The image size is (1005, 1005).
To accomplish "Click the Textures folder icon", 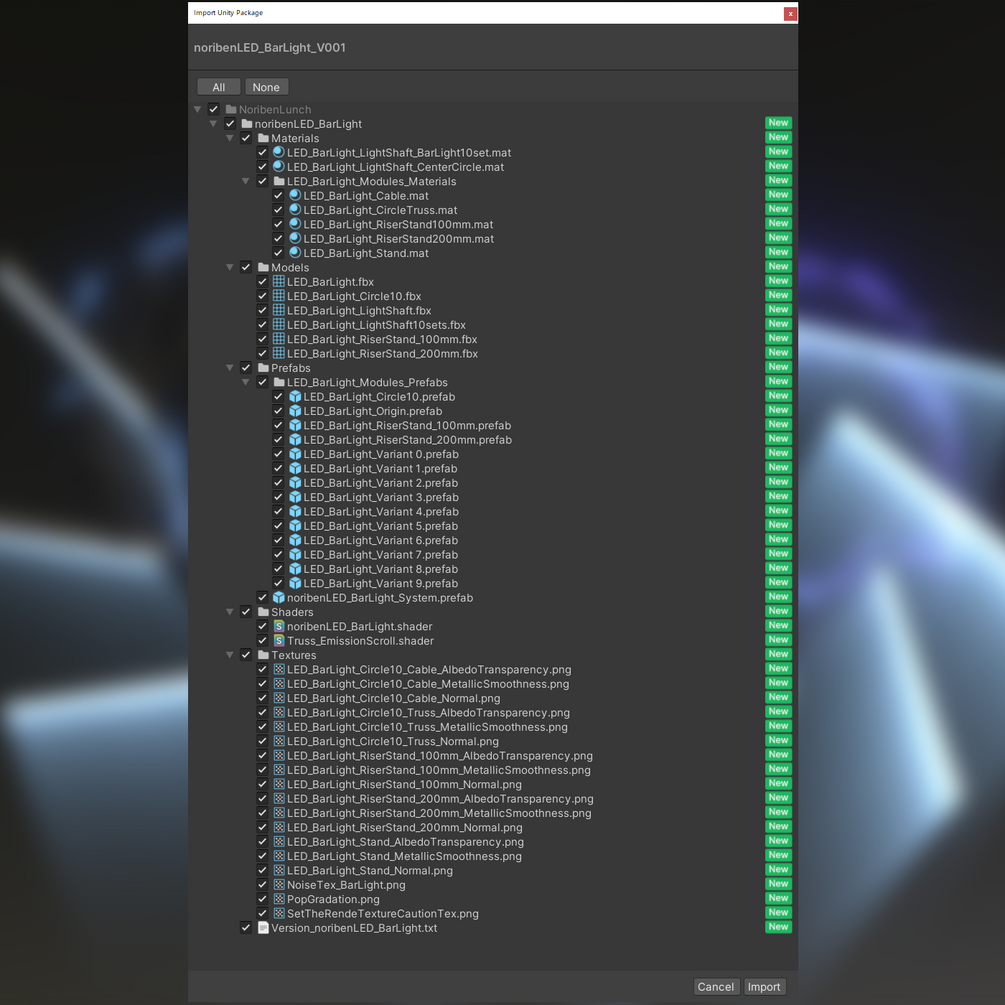I will (x=263, y=655).
